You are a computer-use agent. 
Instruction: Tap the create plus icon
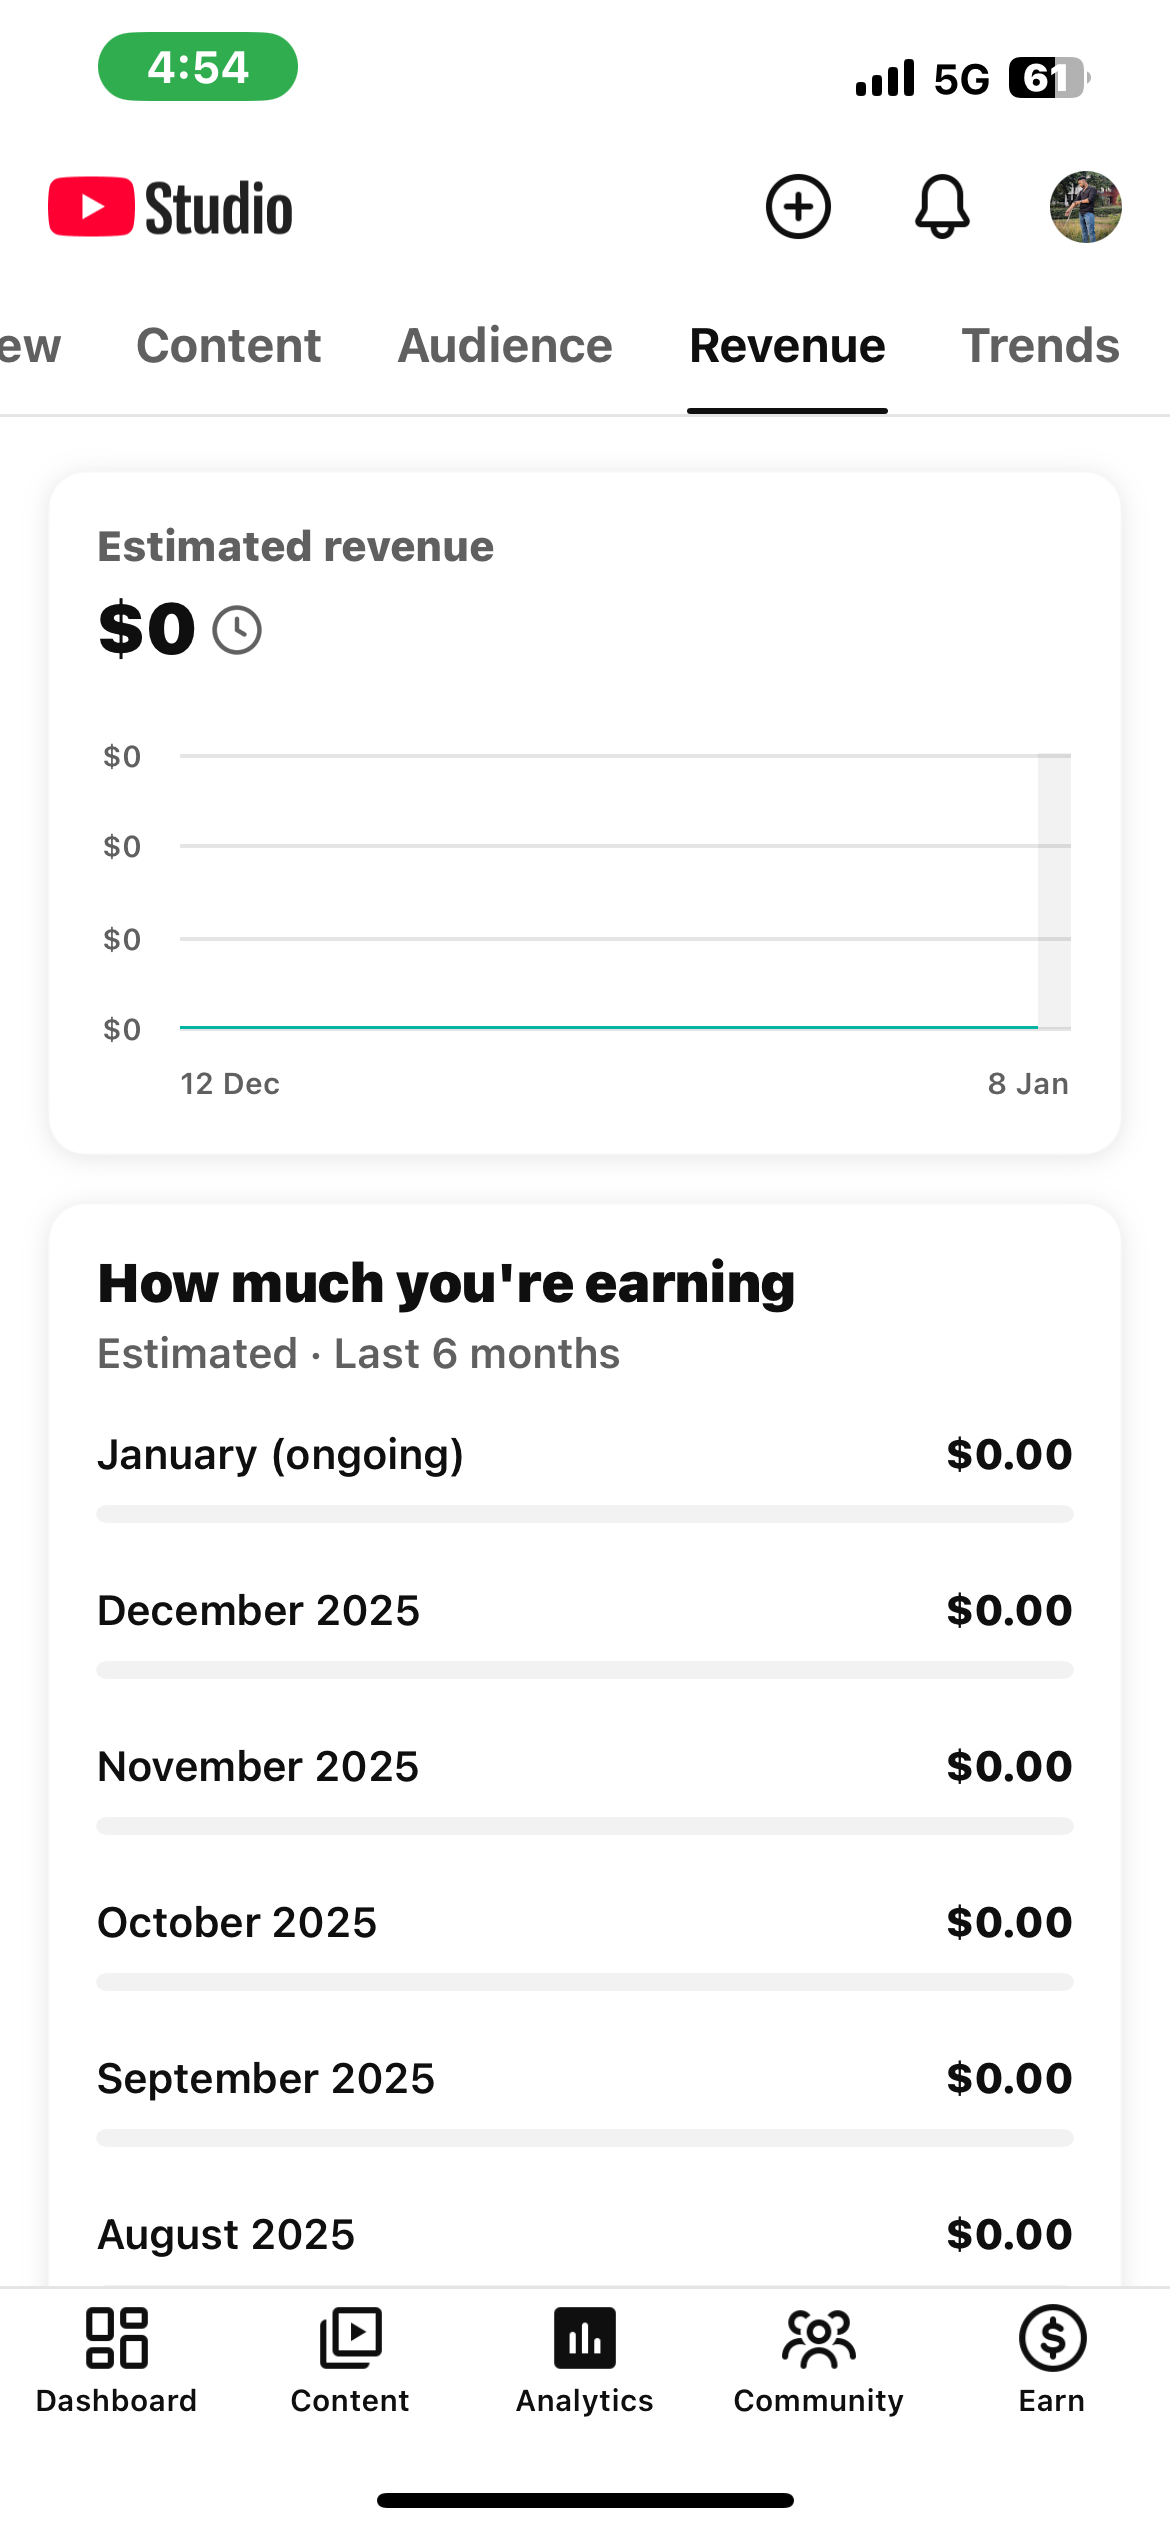[x=798, y=207]
